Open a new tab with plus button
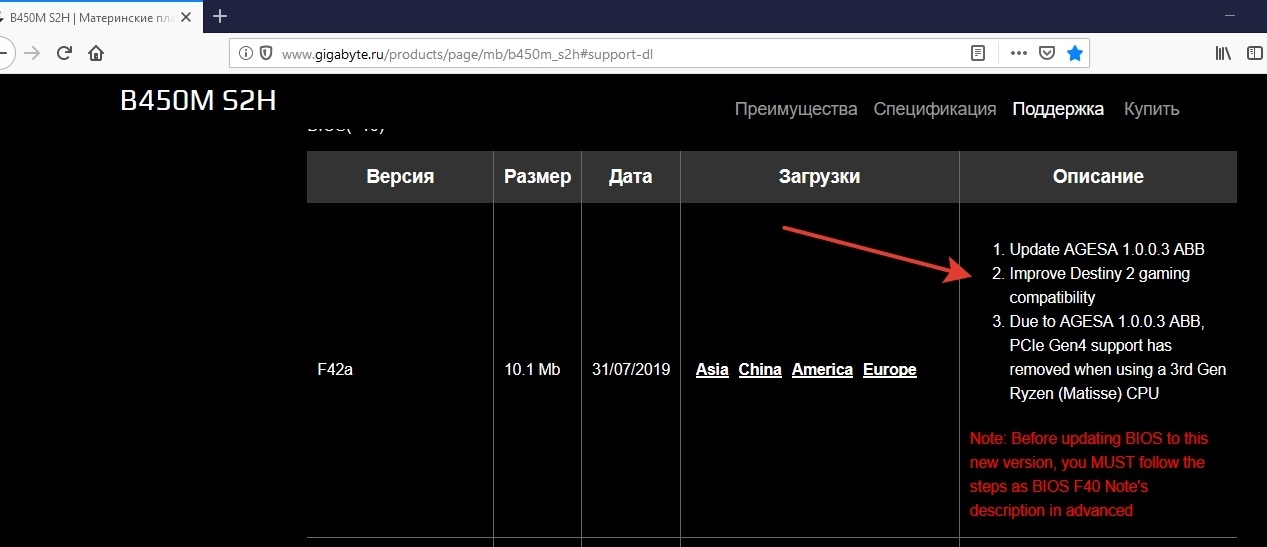Image resolution: width=1267 pixels, height=547 pixels. 220,16
